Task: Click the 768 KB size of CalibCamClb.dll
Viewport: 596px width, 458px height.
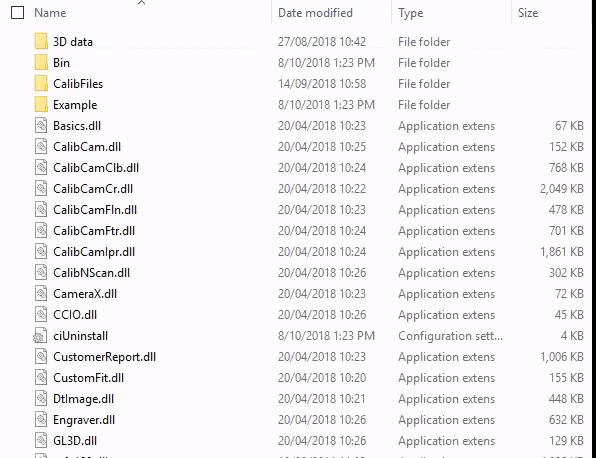Action: [x=566, y=168]
